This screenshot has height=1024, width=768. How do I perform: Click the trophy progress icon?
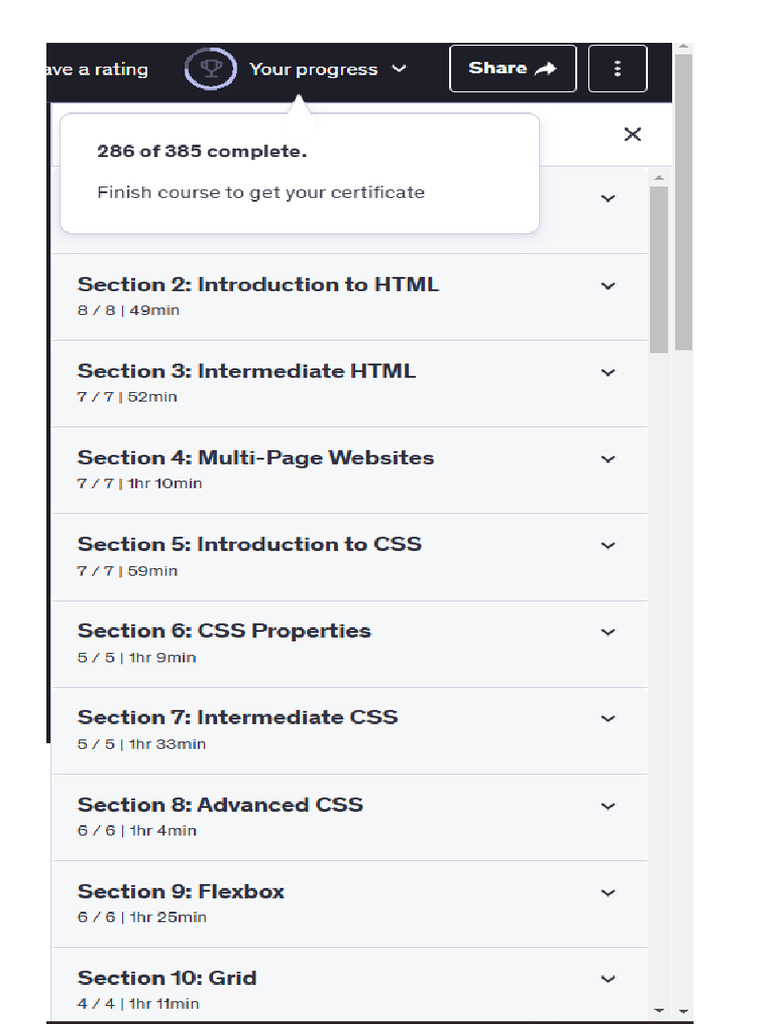pos(210,69)
